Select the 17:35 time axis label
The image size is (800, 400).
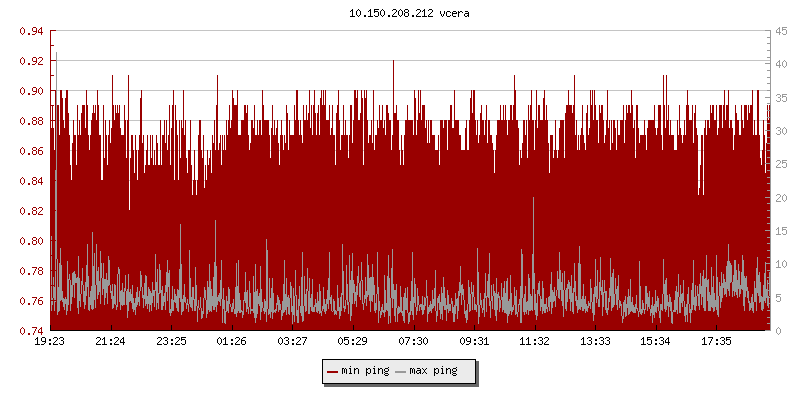tap(717, 342)
